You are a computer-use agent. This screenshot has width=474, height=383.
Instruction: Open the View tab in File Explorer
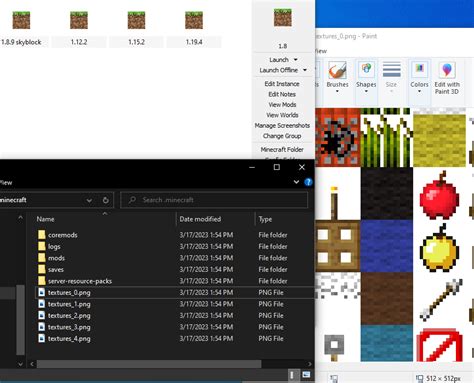click(6, 183)
